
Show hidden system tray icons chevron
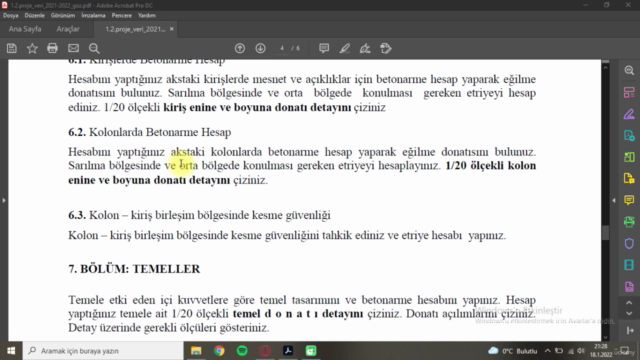point(548,351)
